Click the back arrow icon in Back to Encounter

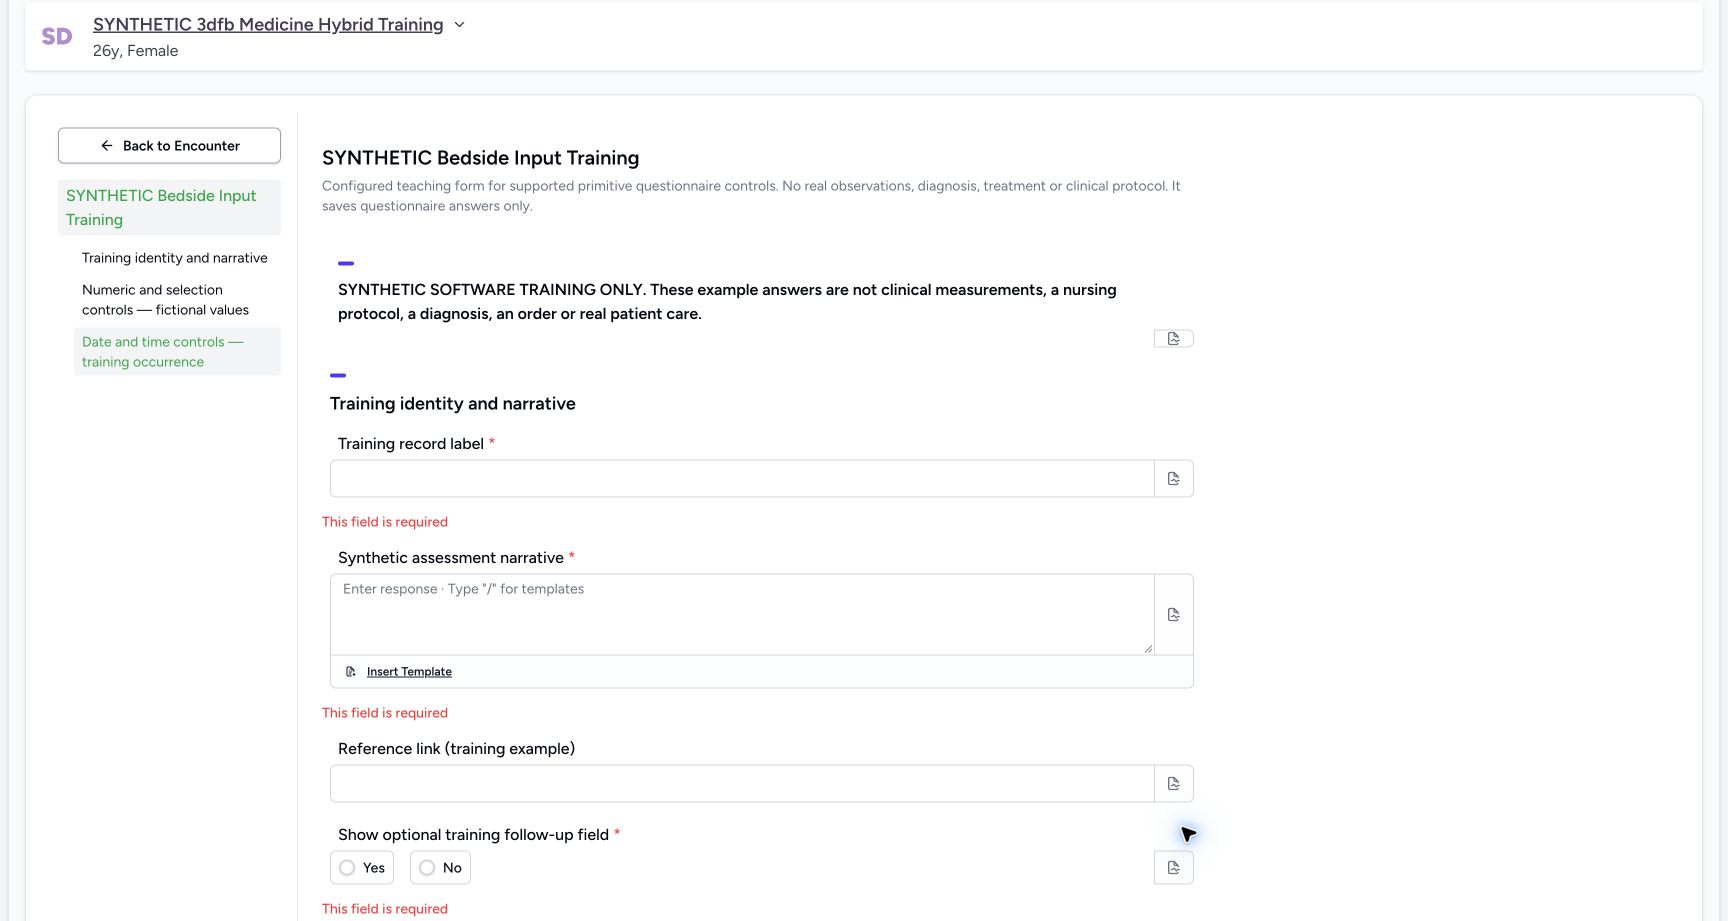tap(107, 146)
